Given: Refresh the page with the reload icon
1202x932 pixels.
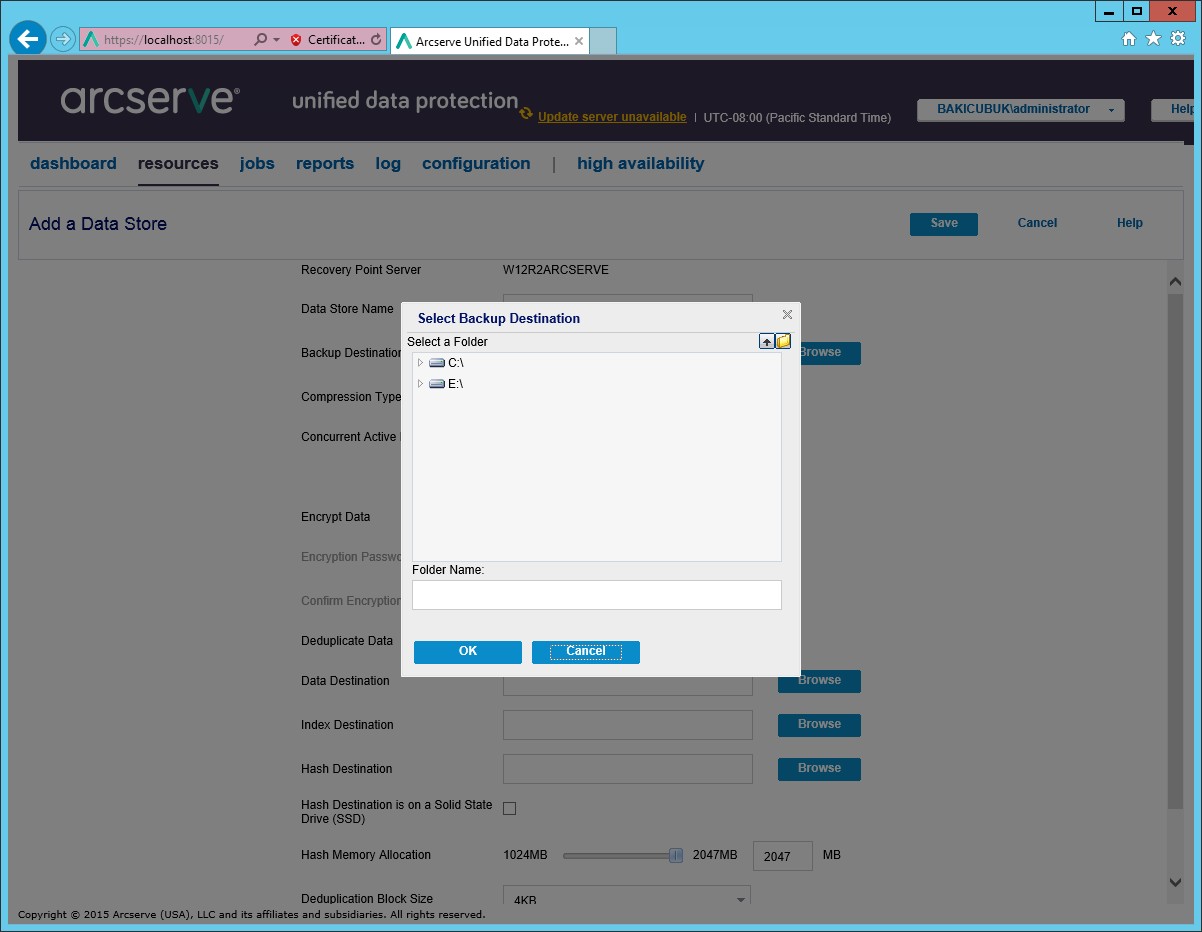Looking at the screenshot, I should [376, 40].
